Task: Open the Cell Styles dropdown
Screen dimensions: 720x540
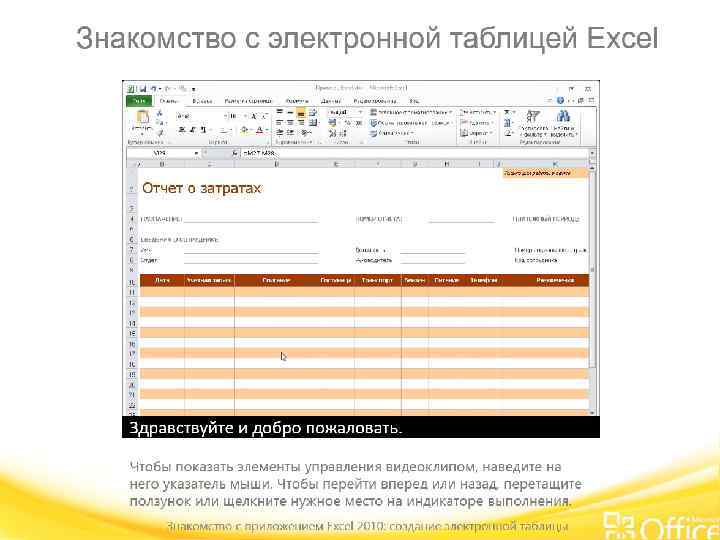Action: coord(392,133)
